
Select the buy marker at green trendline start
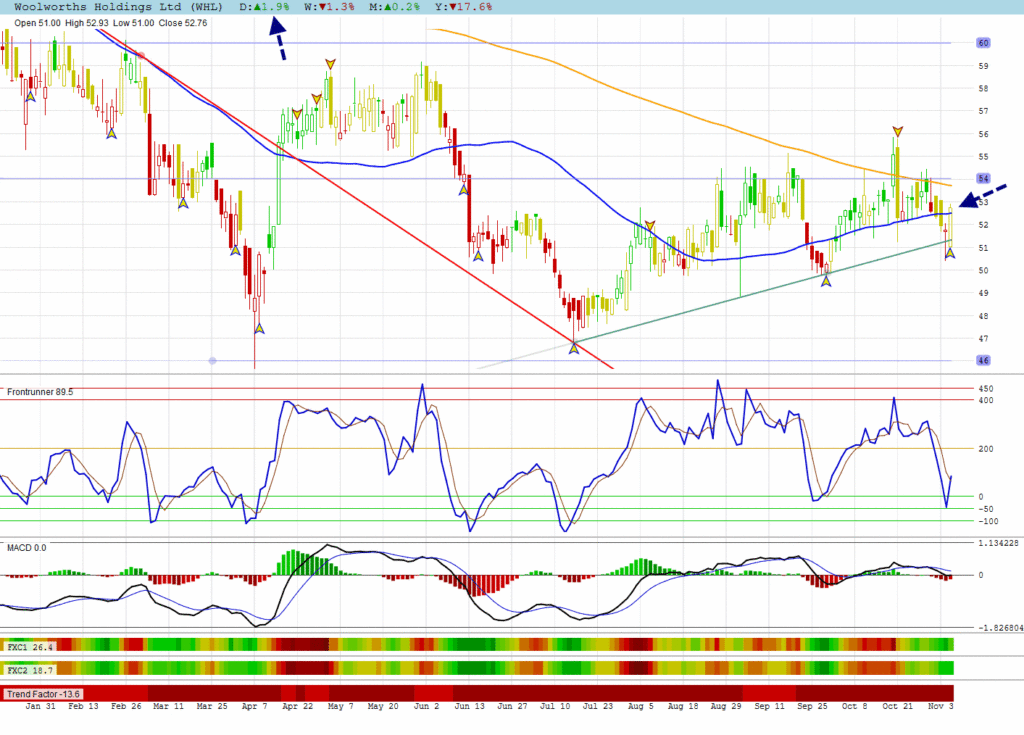(574, 345)
